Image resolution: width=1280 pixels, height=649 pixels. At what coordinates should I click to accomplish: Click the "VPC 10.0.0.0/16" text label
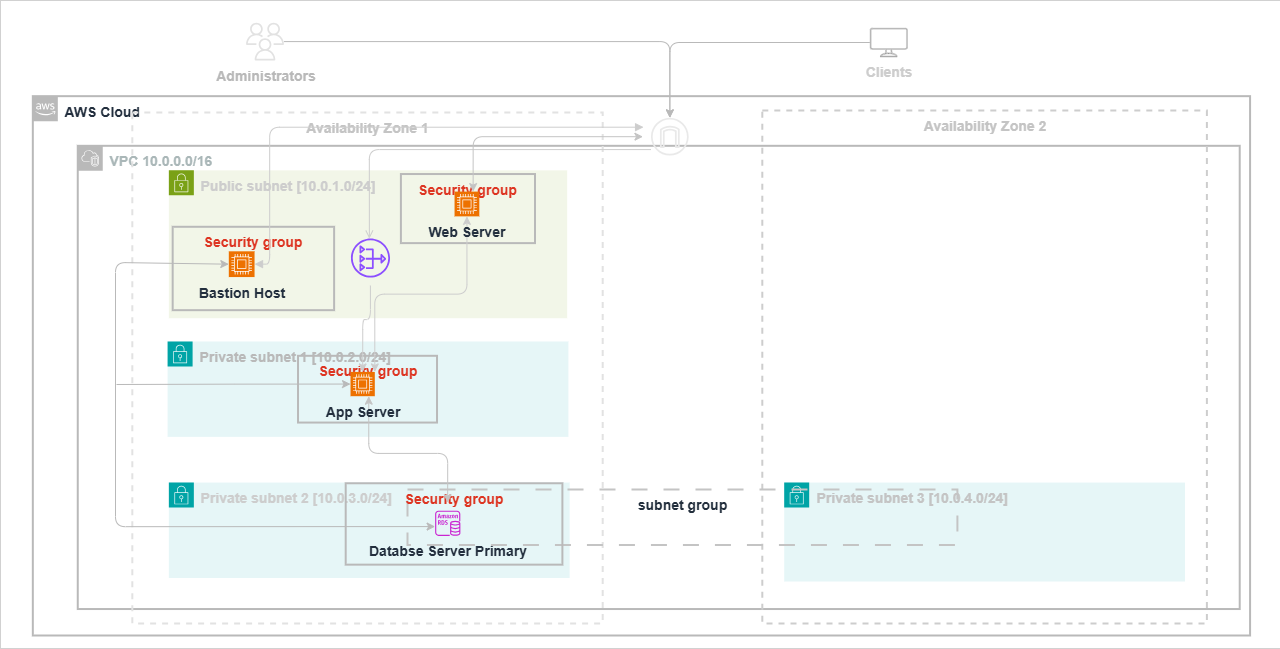click(x=160, y=161)
